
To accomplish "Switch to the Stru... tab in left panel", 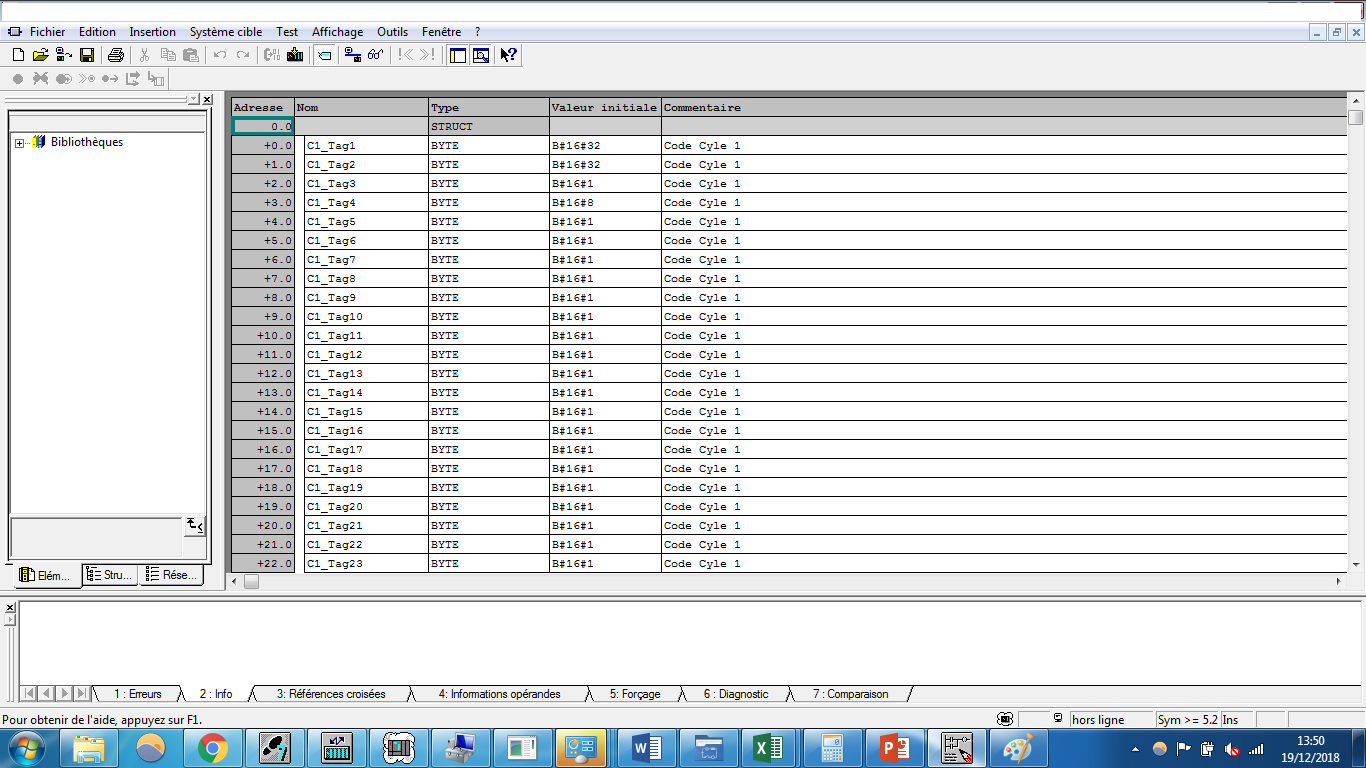I will pos(110,575).
